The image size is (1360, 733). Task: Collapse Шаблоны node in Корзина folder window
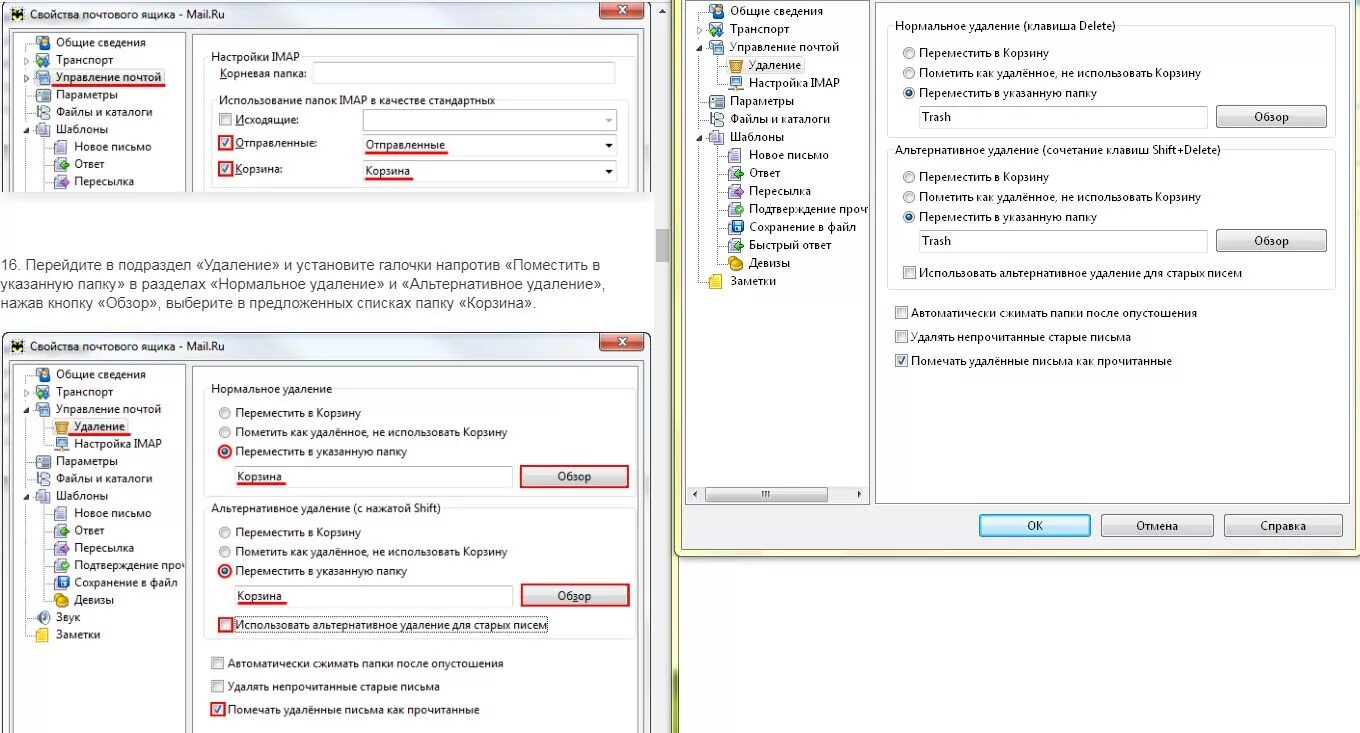[x=27, y=496]
